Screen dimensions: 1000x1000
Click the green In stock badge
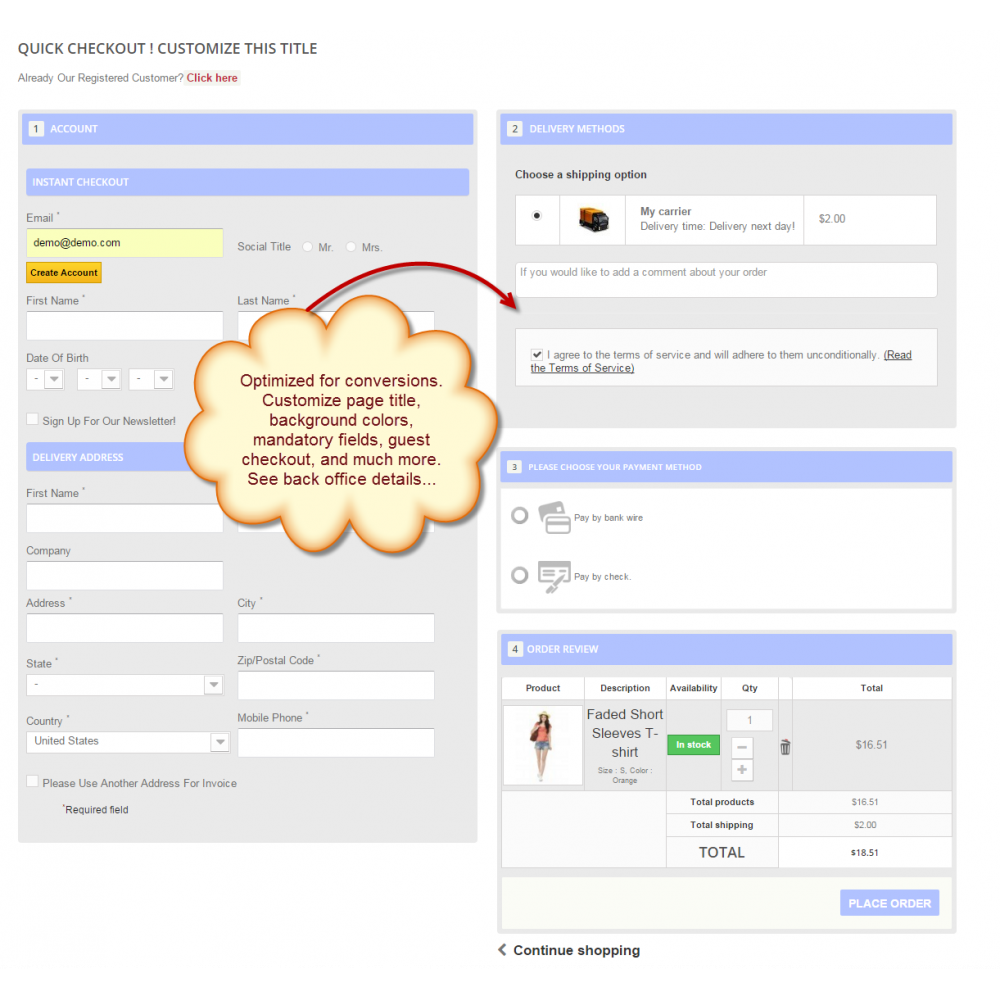pos(693,745)
